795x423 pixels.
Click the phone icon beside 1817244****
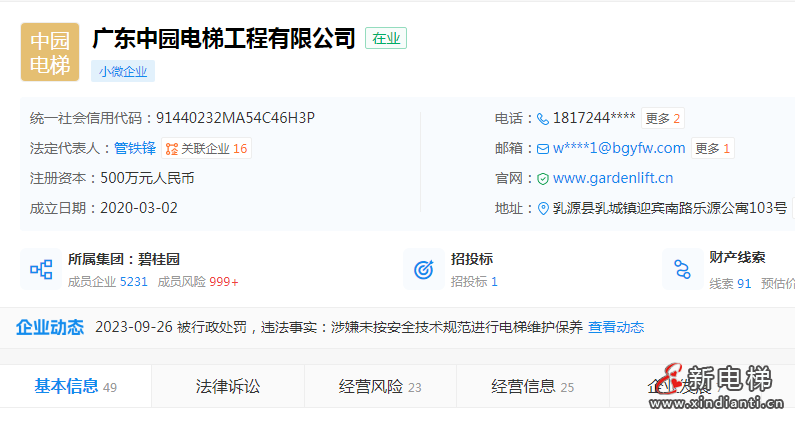pos(543,119)
